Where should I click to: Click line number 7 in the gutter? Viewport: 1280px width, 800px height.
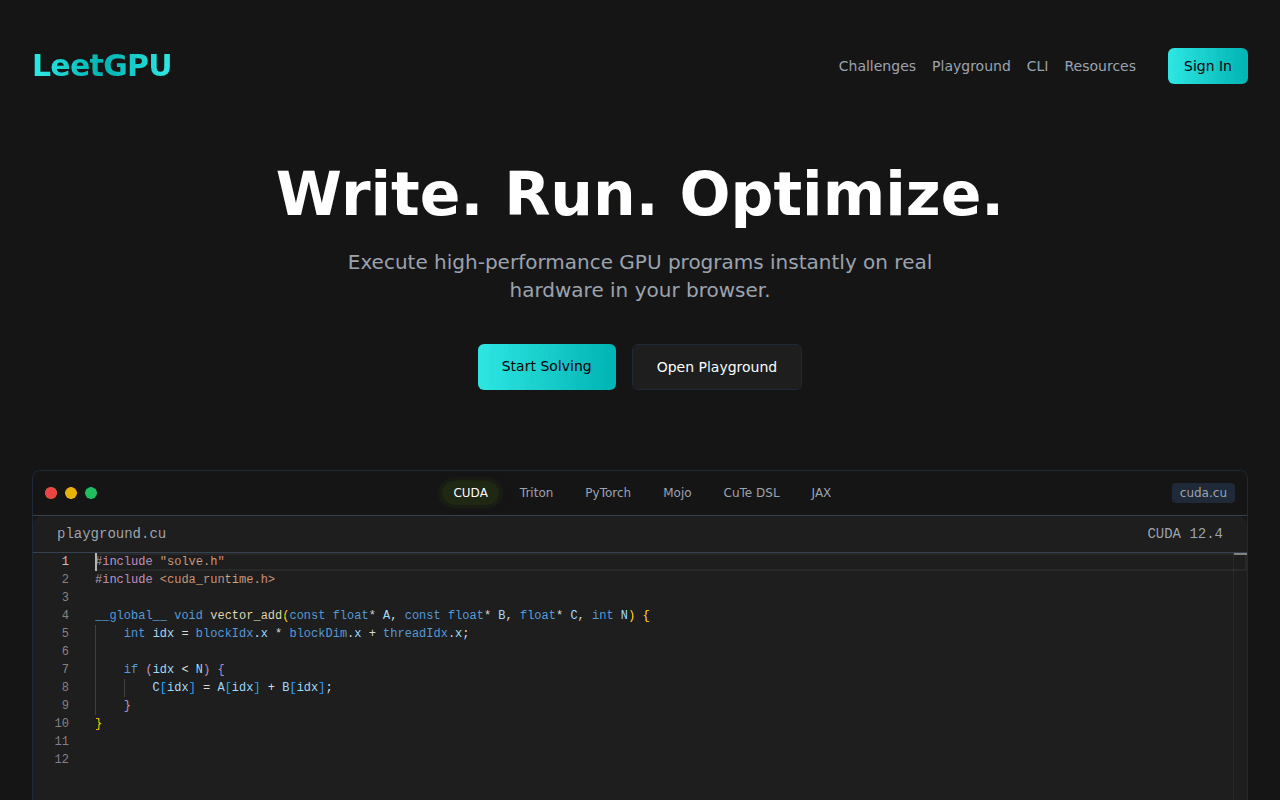(65, 670)
